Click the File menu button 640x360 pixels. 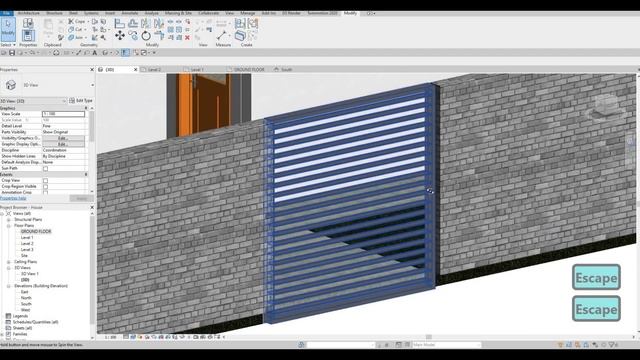coord(6,13)
